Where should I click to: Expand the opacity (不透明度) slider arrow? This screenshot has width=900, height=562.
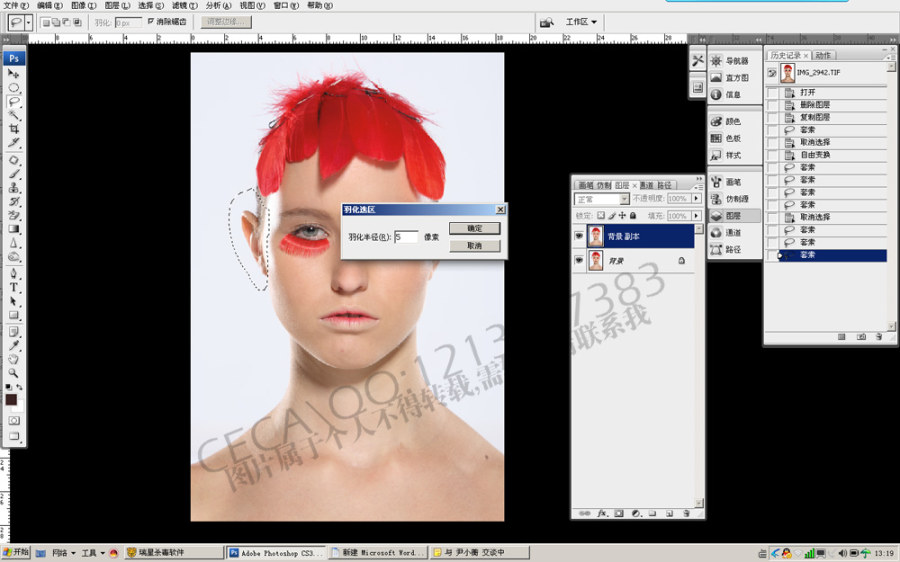[696, 199]
